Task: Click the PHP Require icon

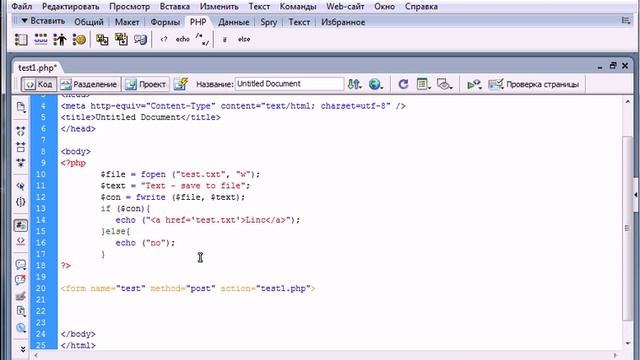Action: pyautogui.click(x=121, y=40)
